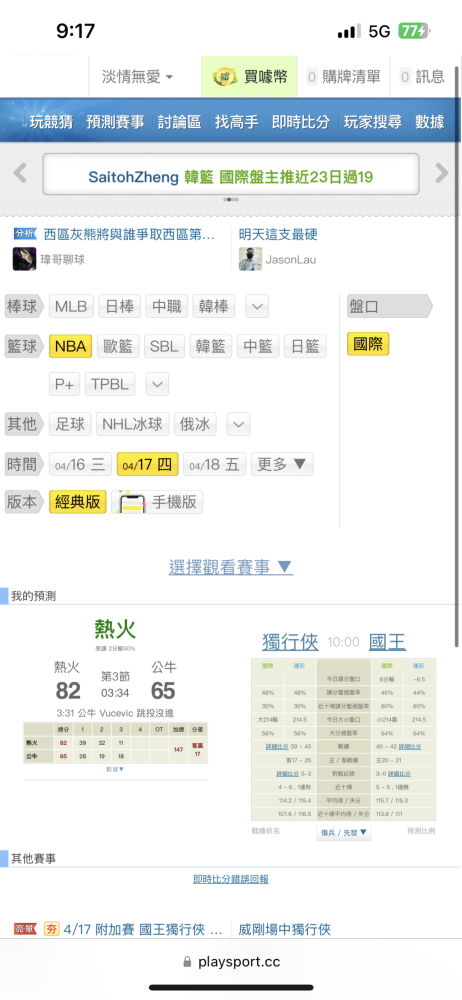
Task: Go to next banner with right arrow
Action: click(442, 173)
